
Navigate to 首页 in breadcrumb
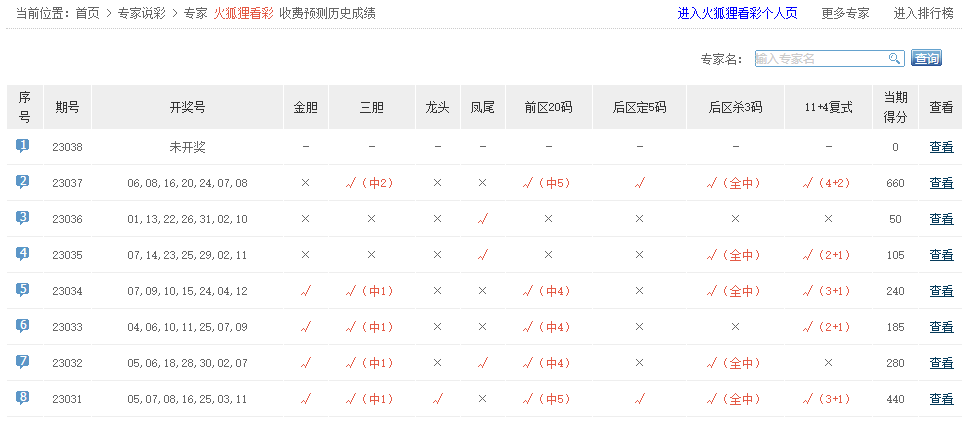(88, 14)
